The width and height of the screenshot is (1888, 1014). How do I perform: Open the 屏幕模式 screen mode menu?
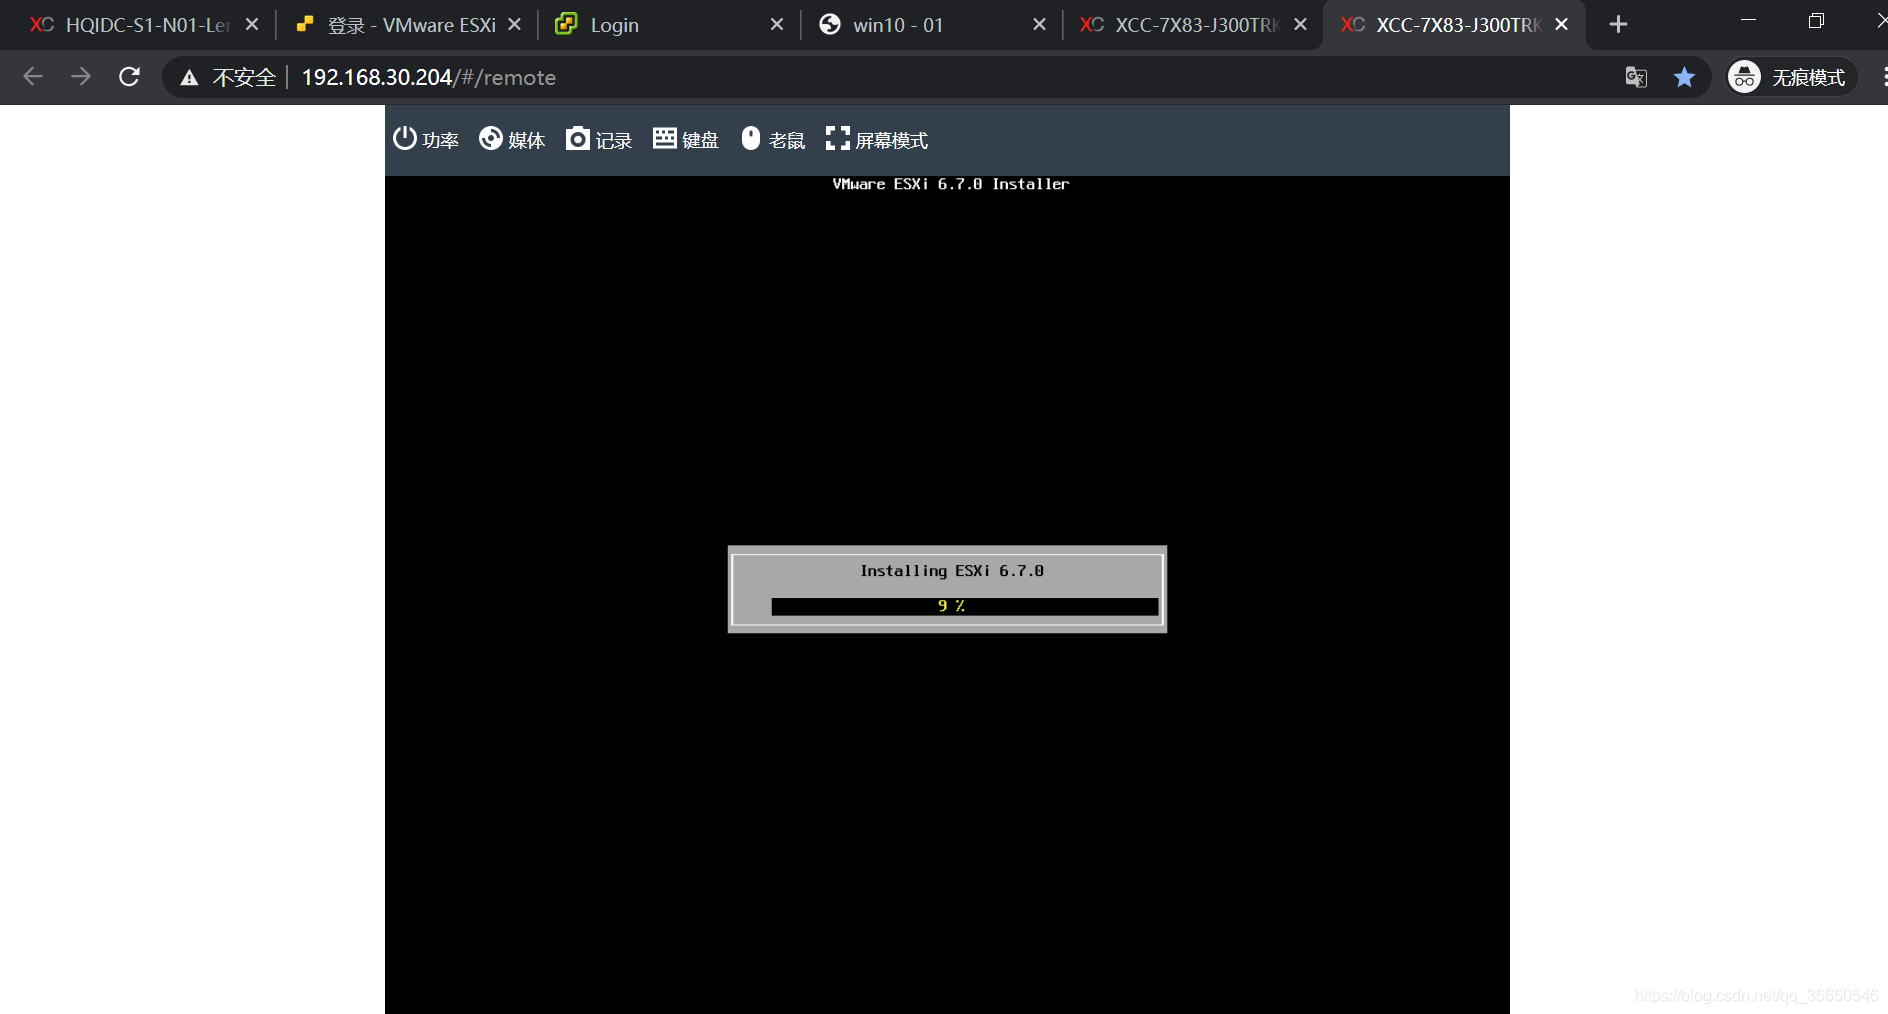coord(877,140)
